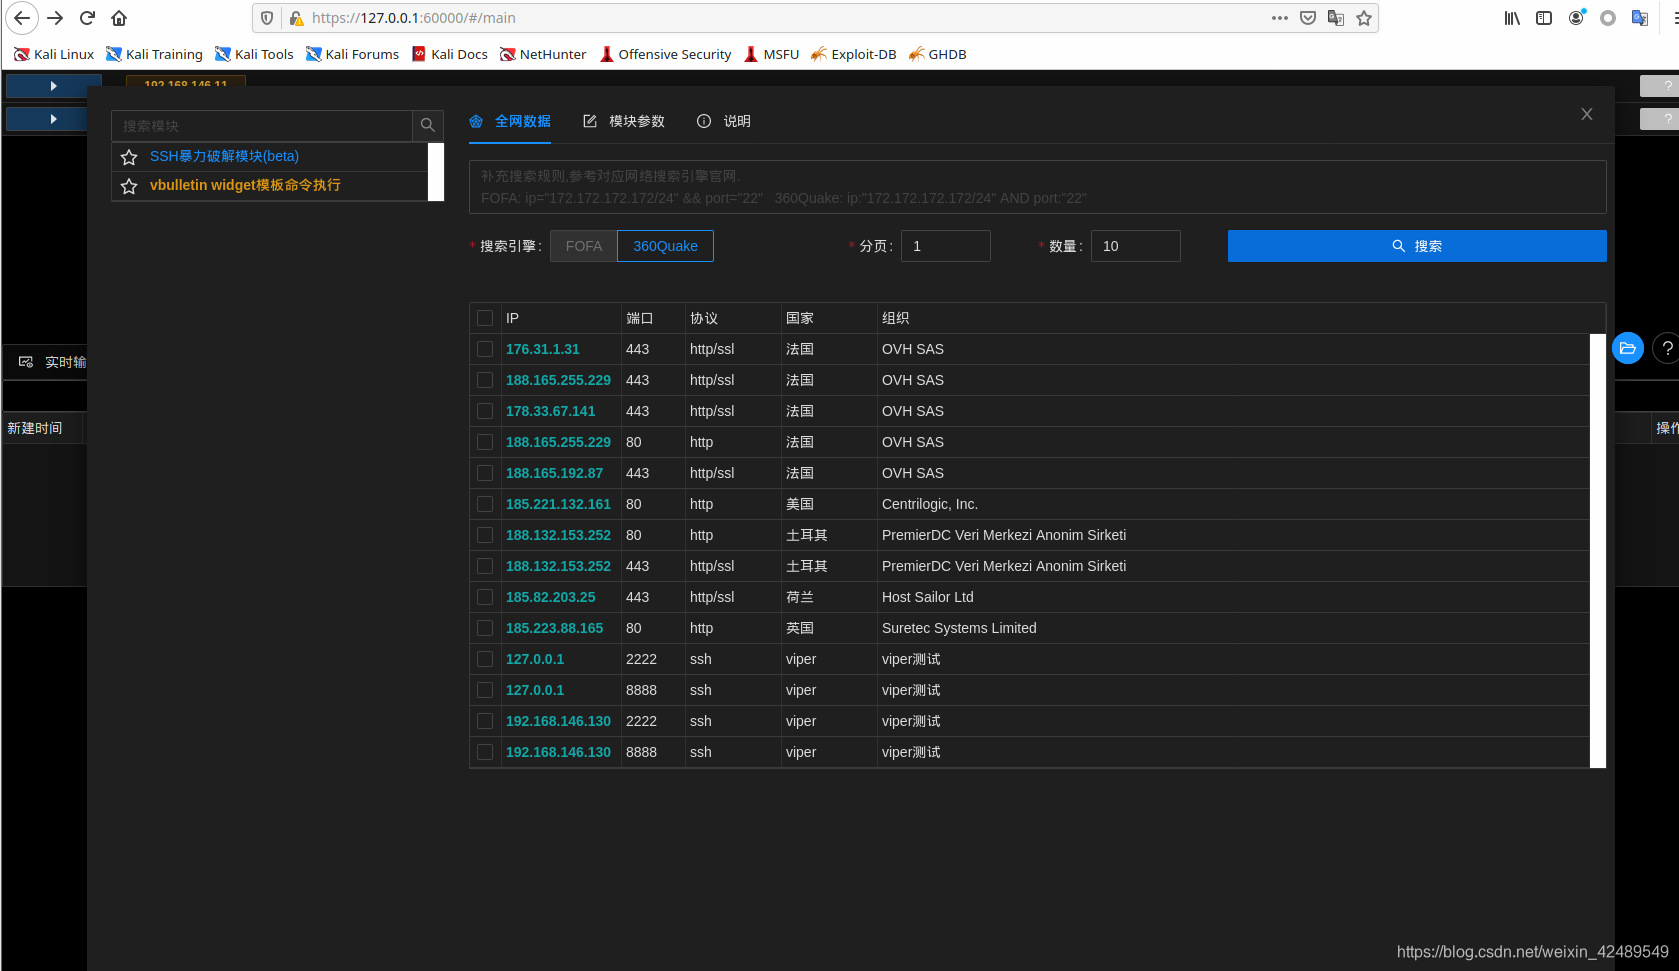Select vbulletin widget模板命令执行 module
Screen dimensions: 1679x971
coord(245,185)
